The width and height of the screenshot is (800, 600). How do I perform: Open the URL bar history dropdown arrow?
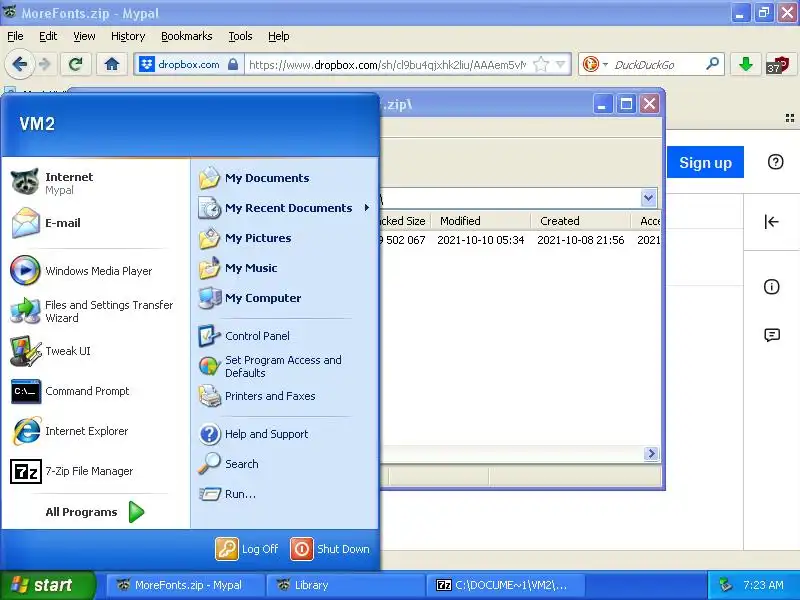point(560,64)
